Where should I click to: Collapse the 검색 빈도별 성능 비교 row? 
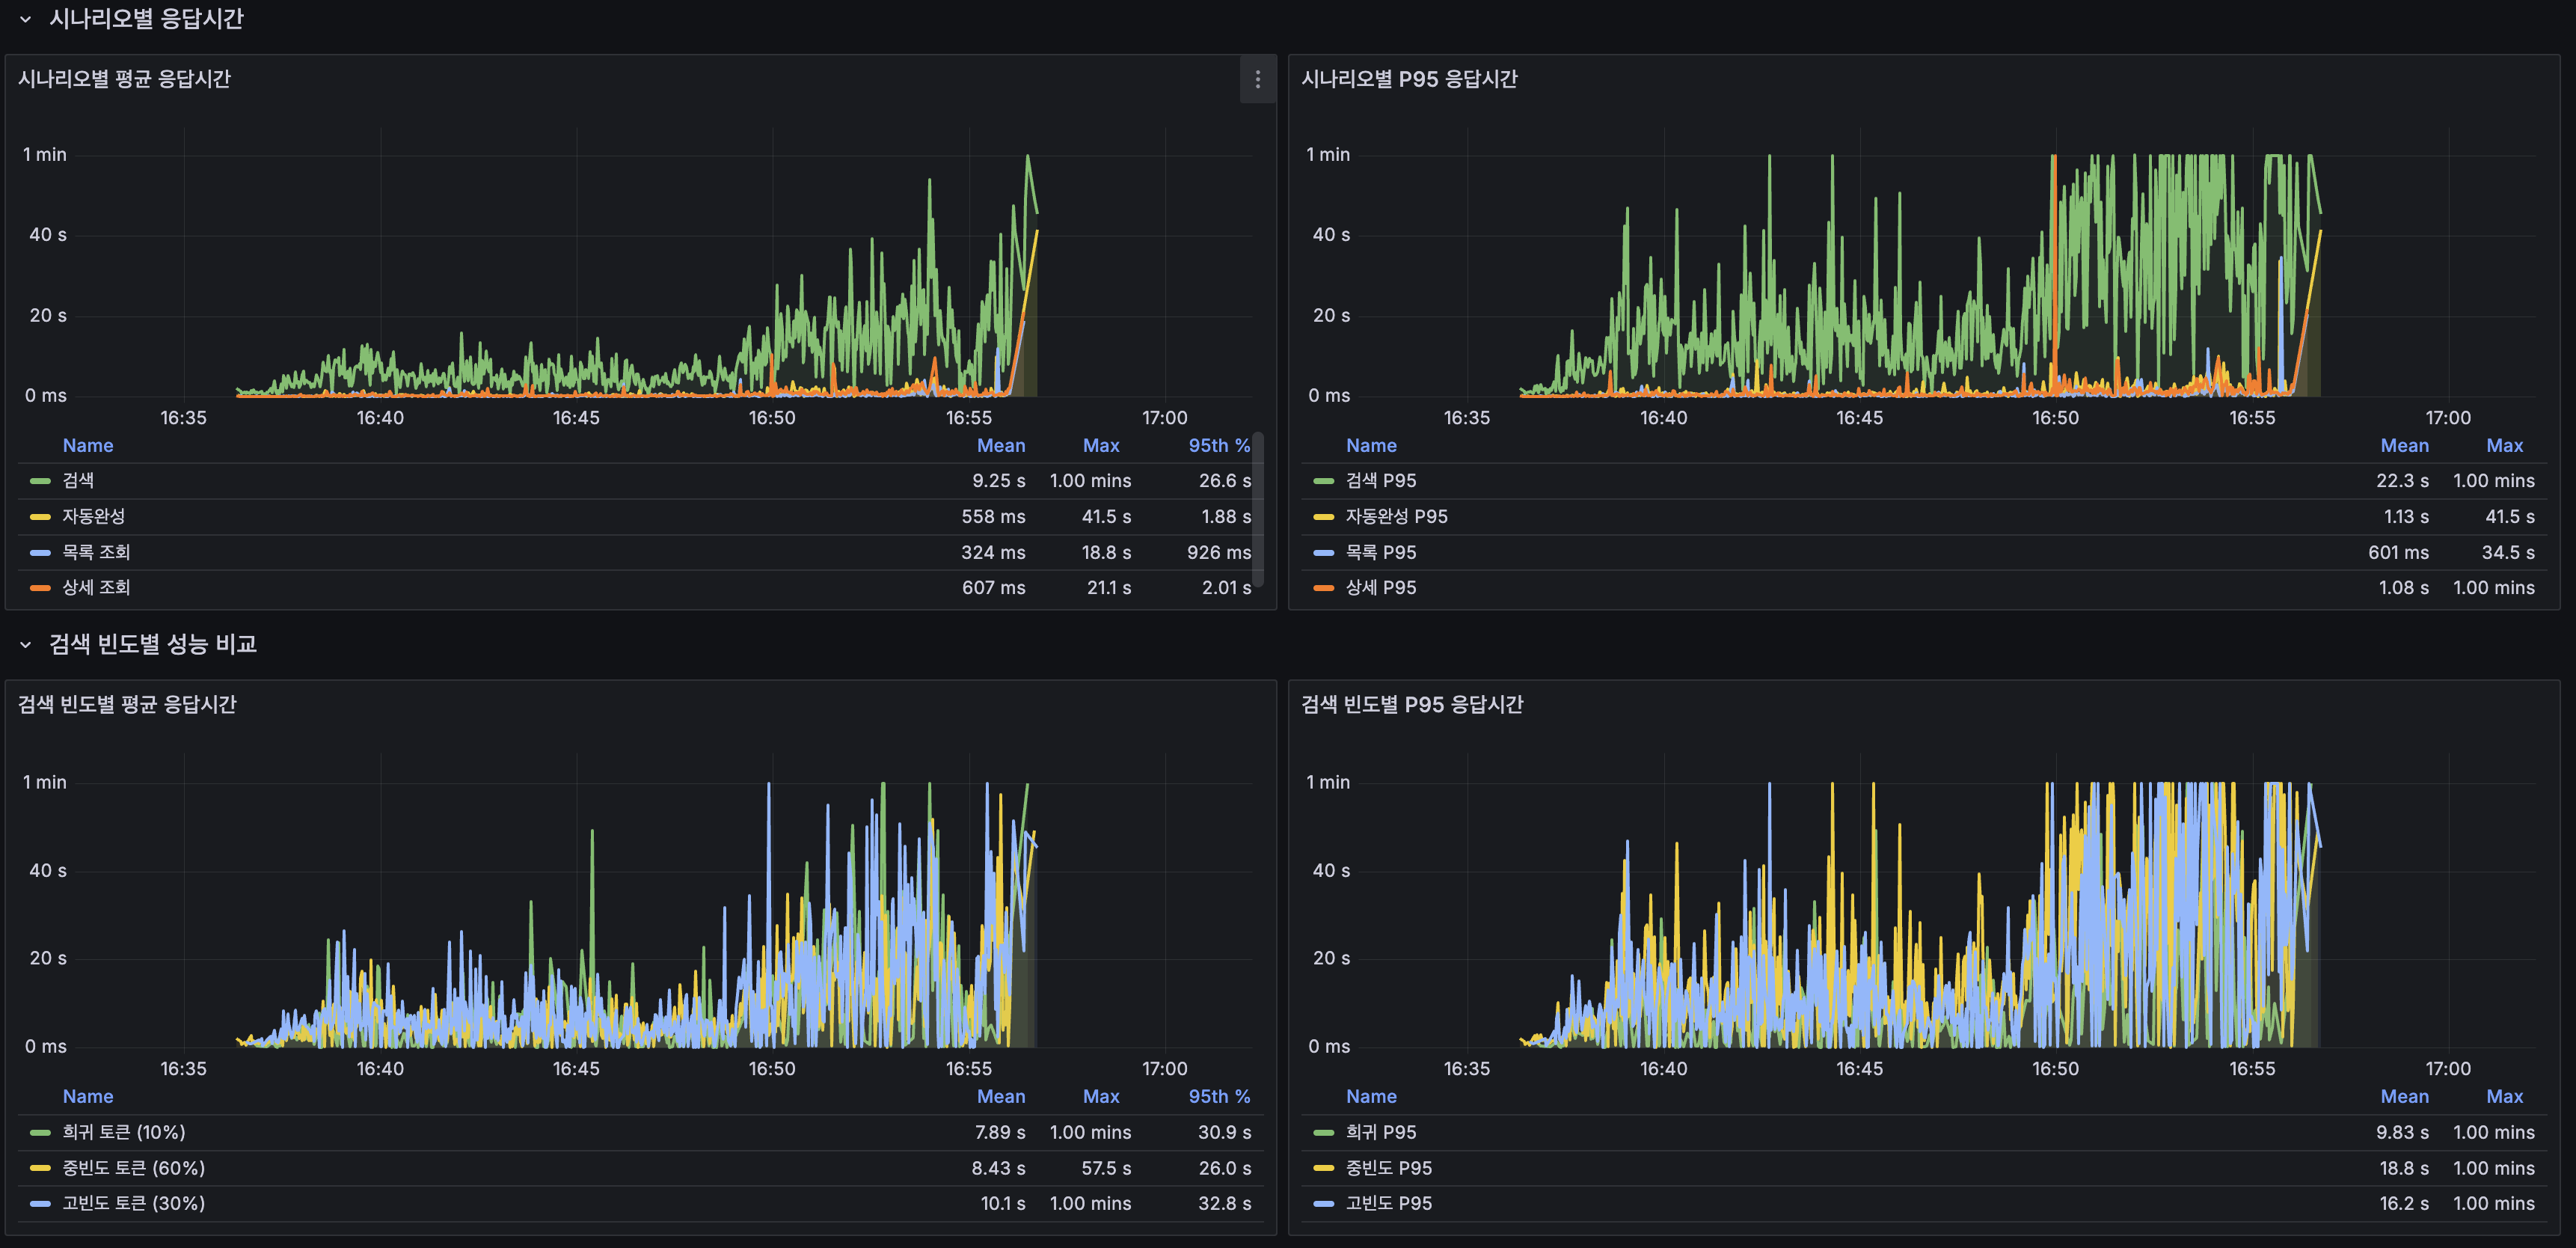point(25,645)
